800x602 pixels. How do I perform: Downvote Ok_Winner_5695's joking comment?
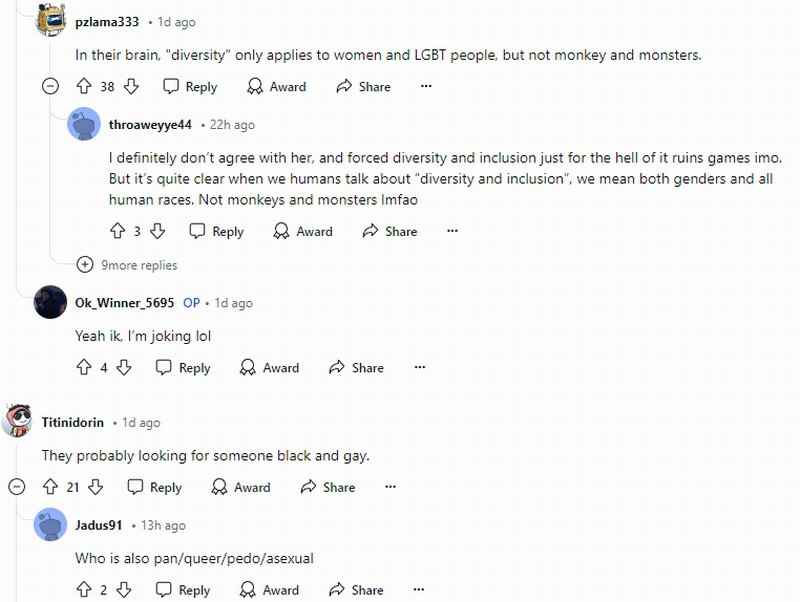tap(124, 367)
